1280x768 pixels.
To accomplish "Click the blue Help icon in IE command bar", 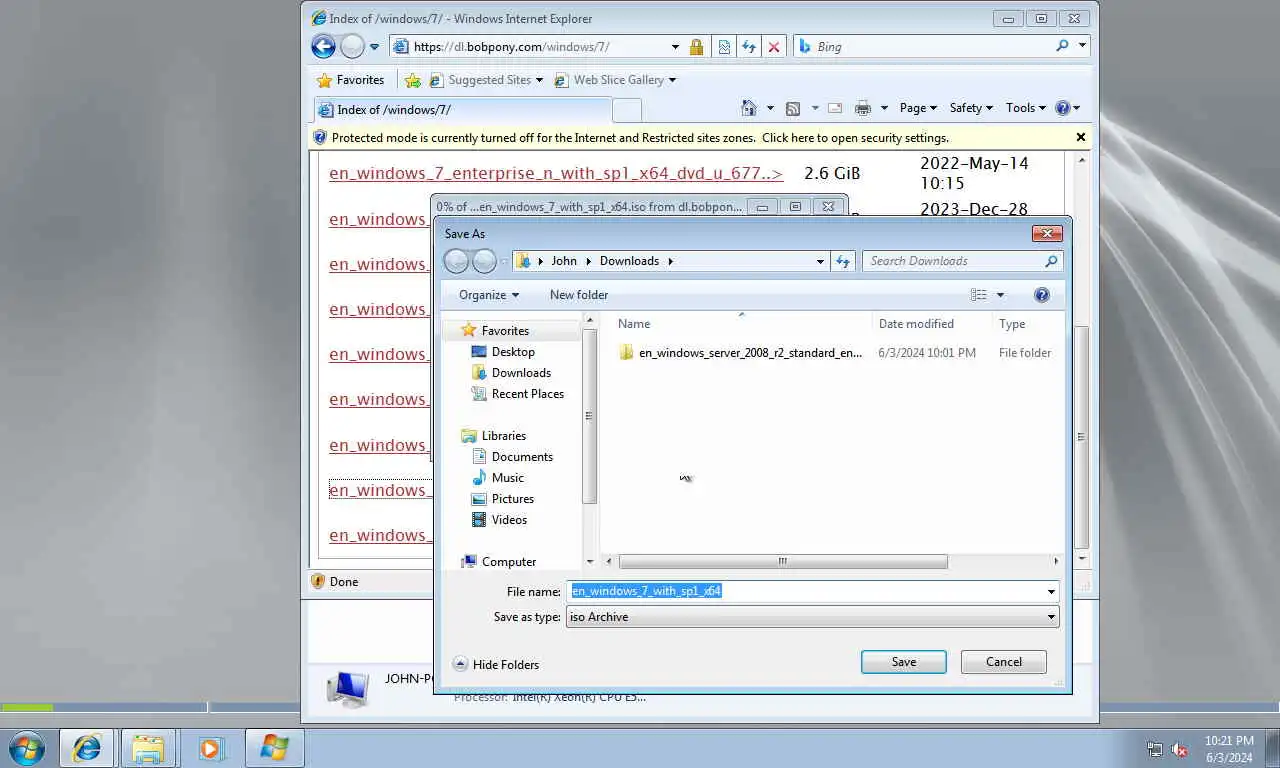I will (x=1062, y=108).
